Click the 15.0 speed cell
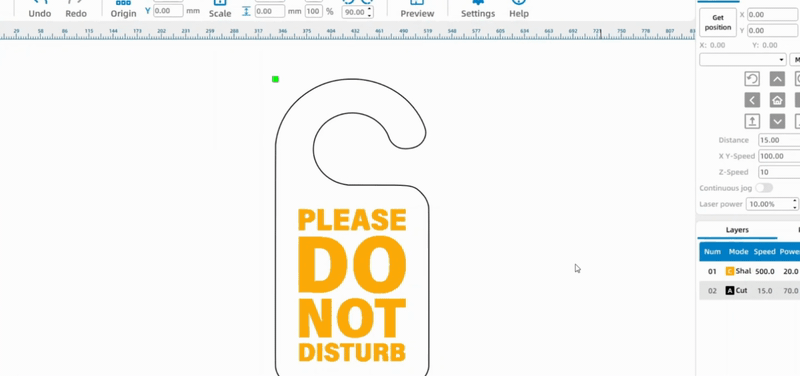 coord(765,291)
